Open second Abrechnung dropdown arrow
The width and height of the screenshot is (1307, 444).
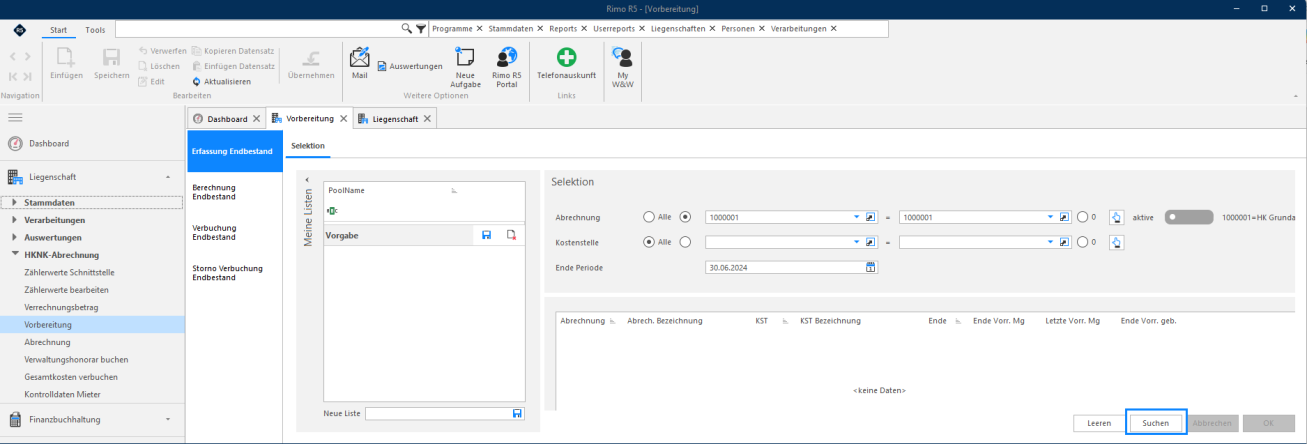(x=1050, y=216)
